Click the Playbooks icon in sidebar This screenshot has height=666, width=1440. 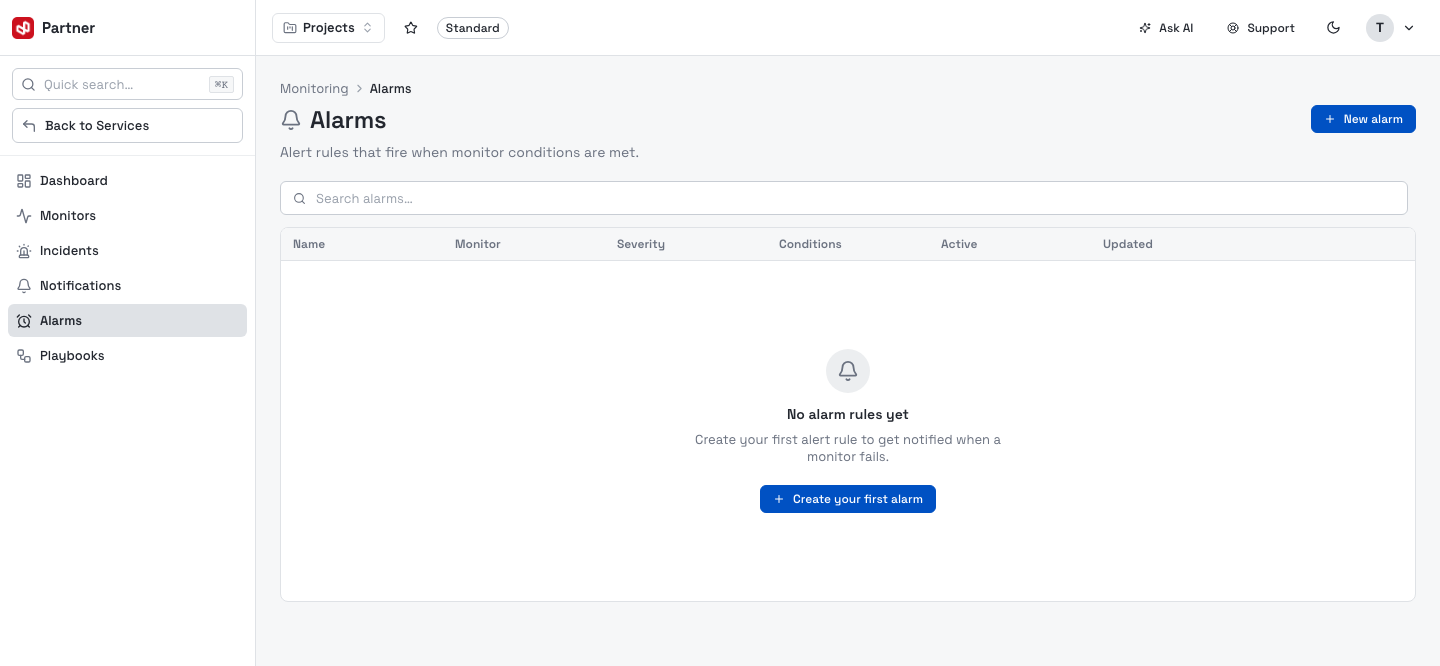(24, 356)
